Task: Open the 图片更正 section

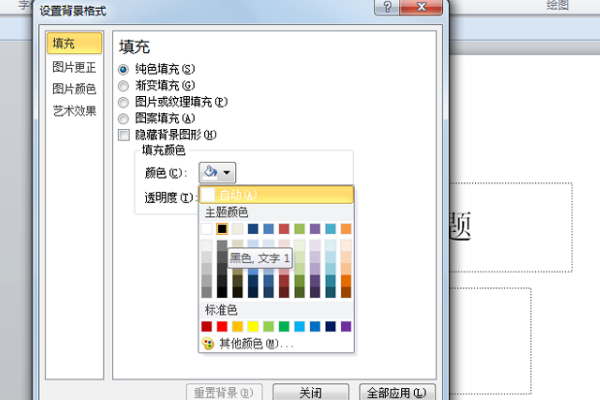Action: (74, 67)
